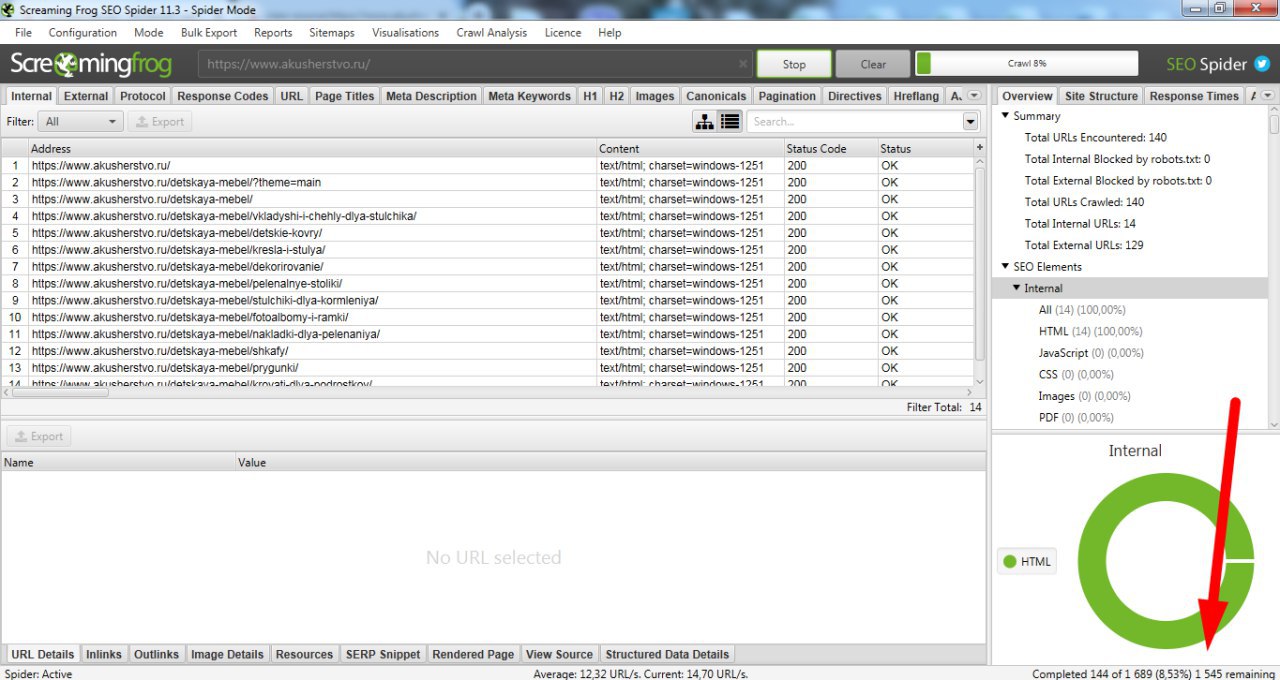Collapse the SEO Elements section
The image size is (1280, 680).
(1006, 267)
